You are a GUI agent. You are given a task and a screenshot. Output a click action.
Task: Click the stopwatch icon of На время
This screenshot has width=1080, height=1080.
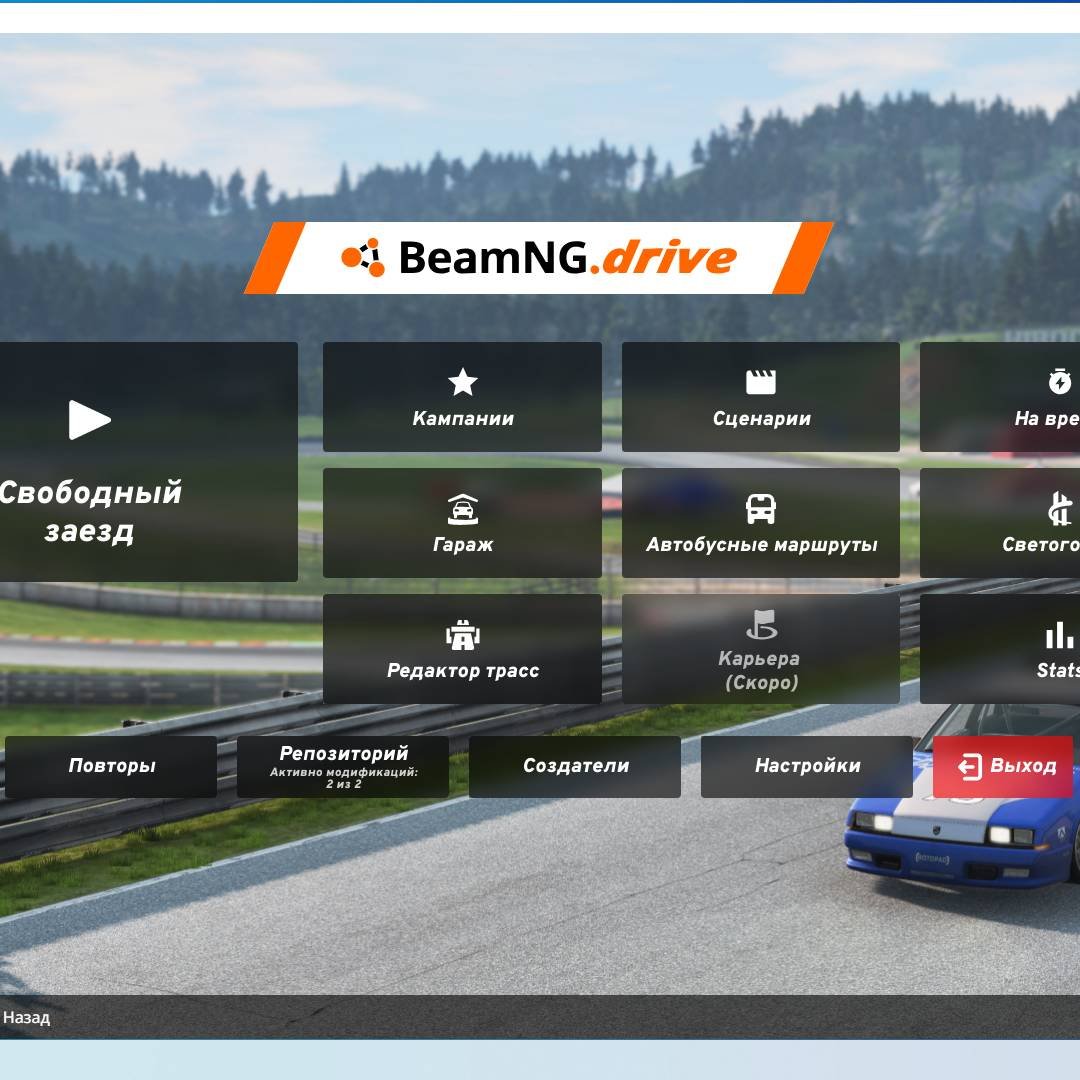[1059, 381]
